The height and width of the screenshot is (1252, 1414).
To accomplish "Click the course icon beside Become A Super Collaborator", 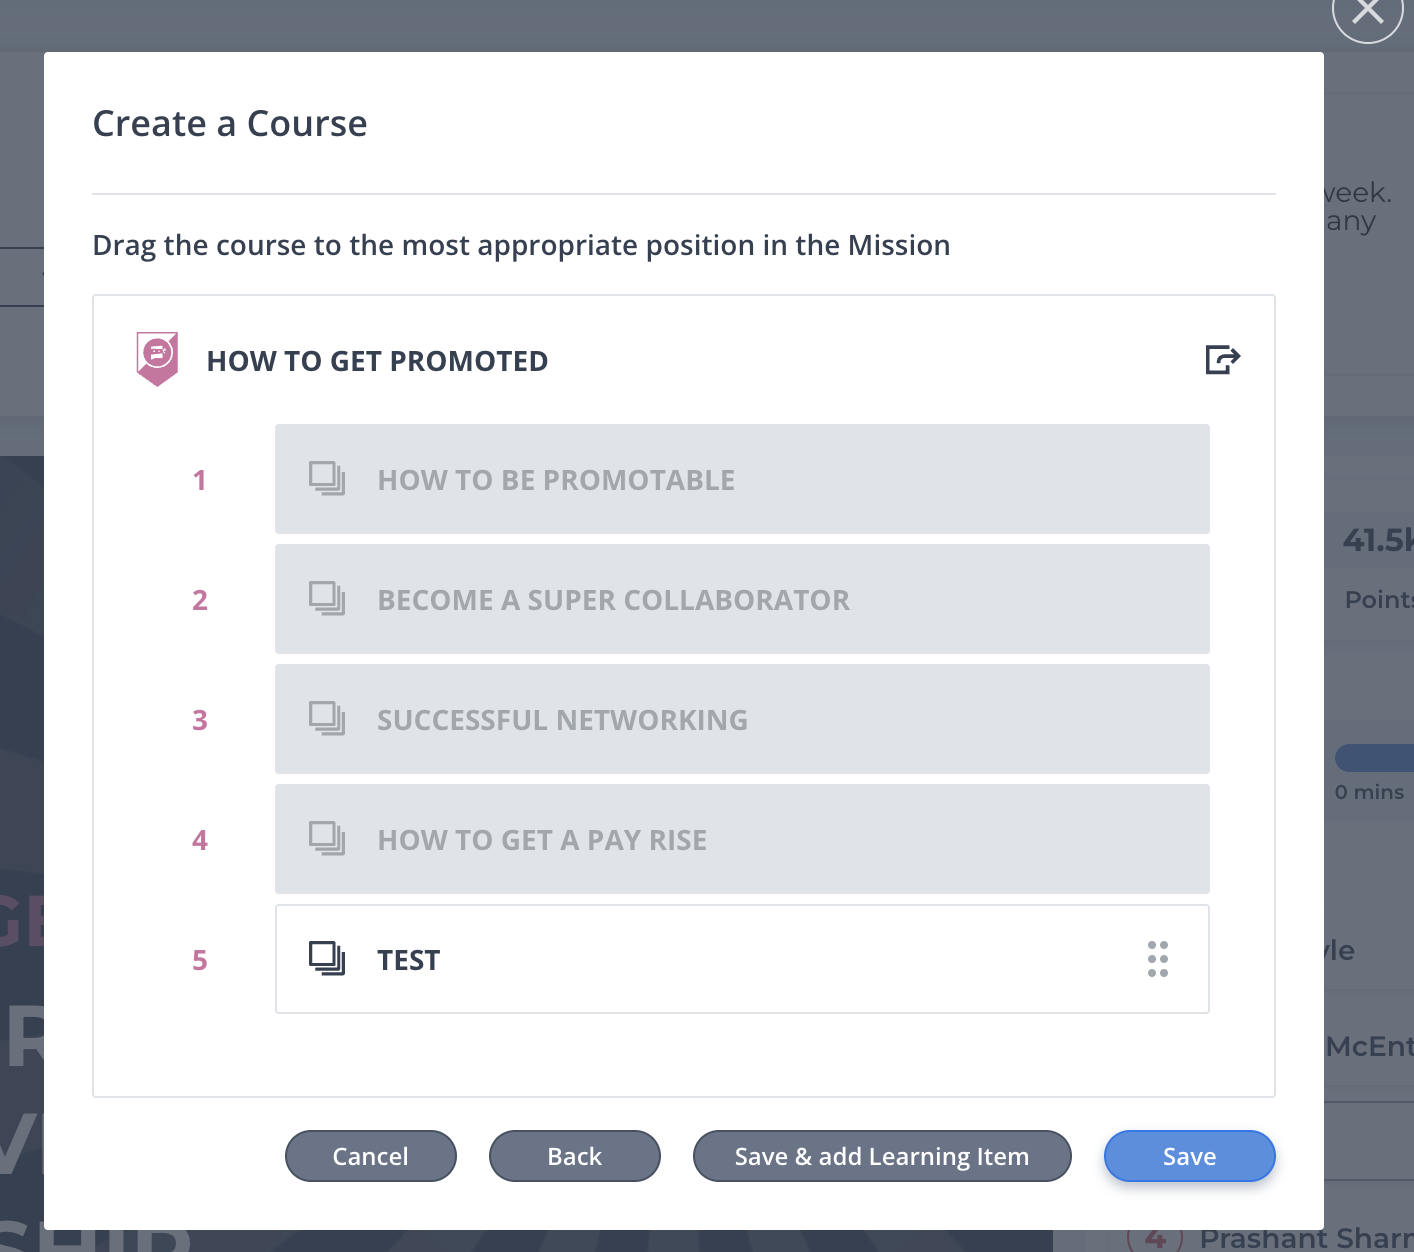I will [x=327, y=599].
